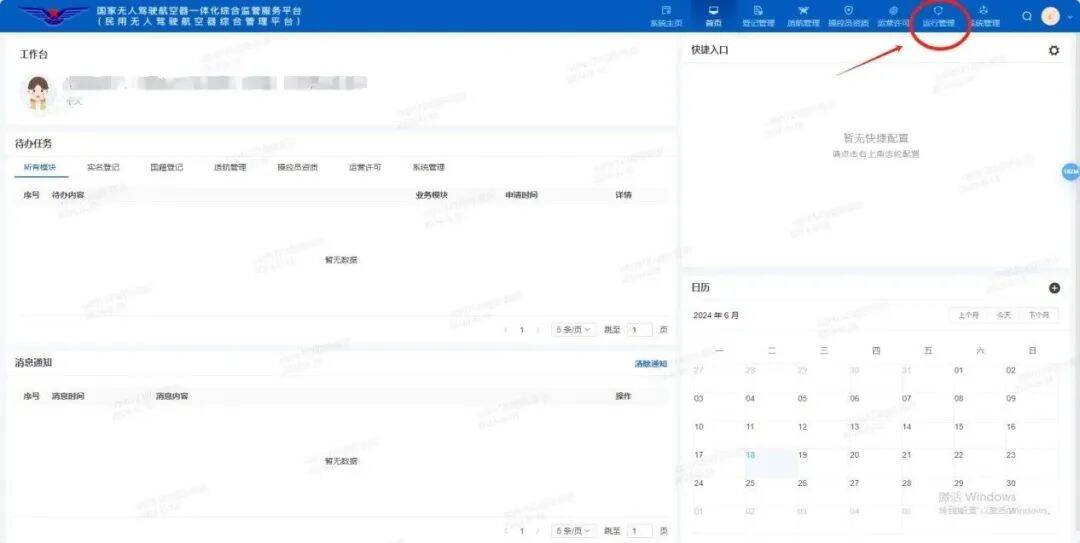Open the 5条/页 dropdown in 待办任务
Screen dimensions: 1080x543
tap(573, 330)
